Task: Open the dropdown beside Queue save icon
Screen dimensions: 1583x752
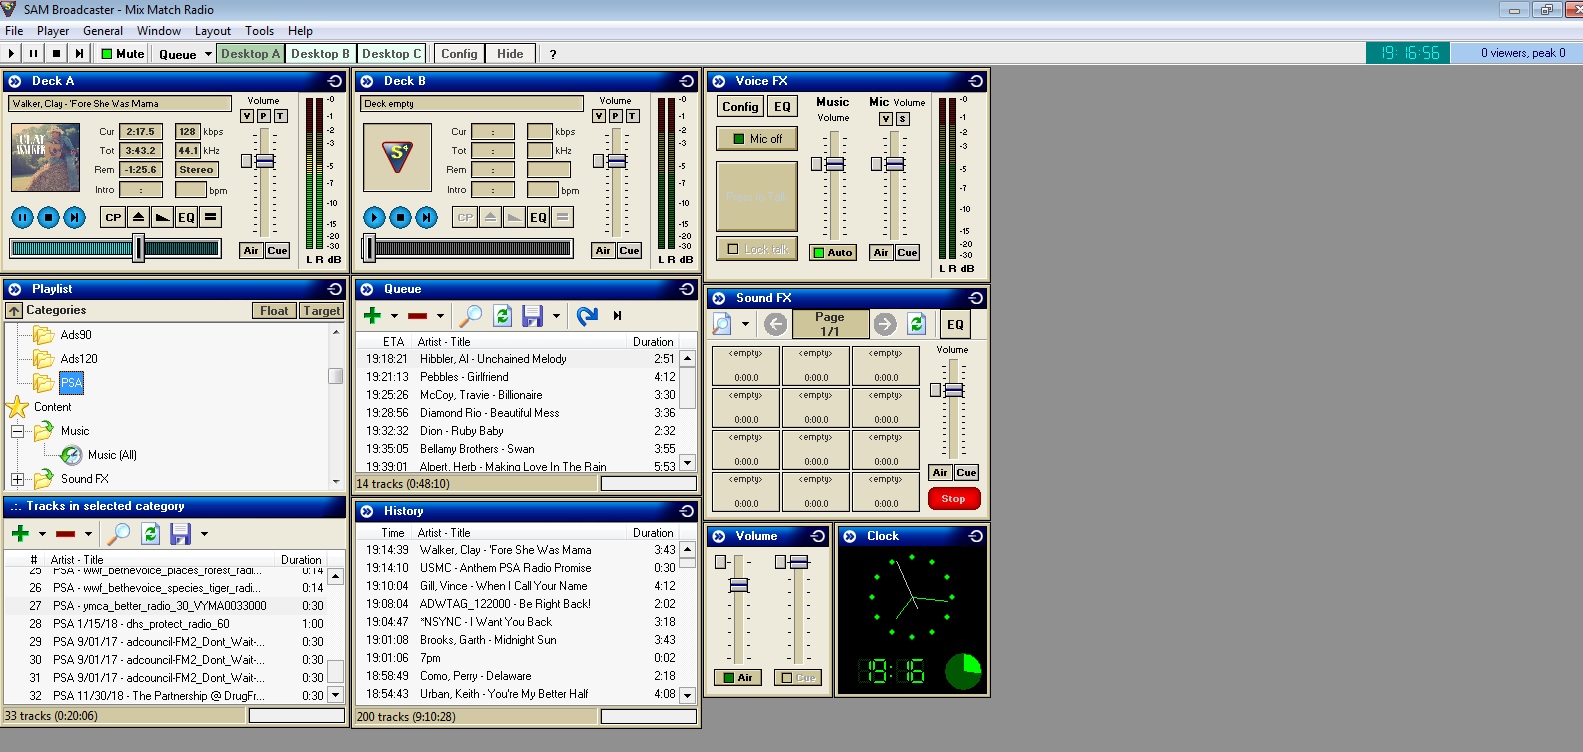Action: (x=556, y=316)
